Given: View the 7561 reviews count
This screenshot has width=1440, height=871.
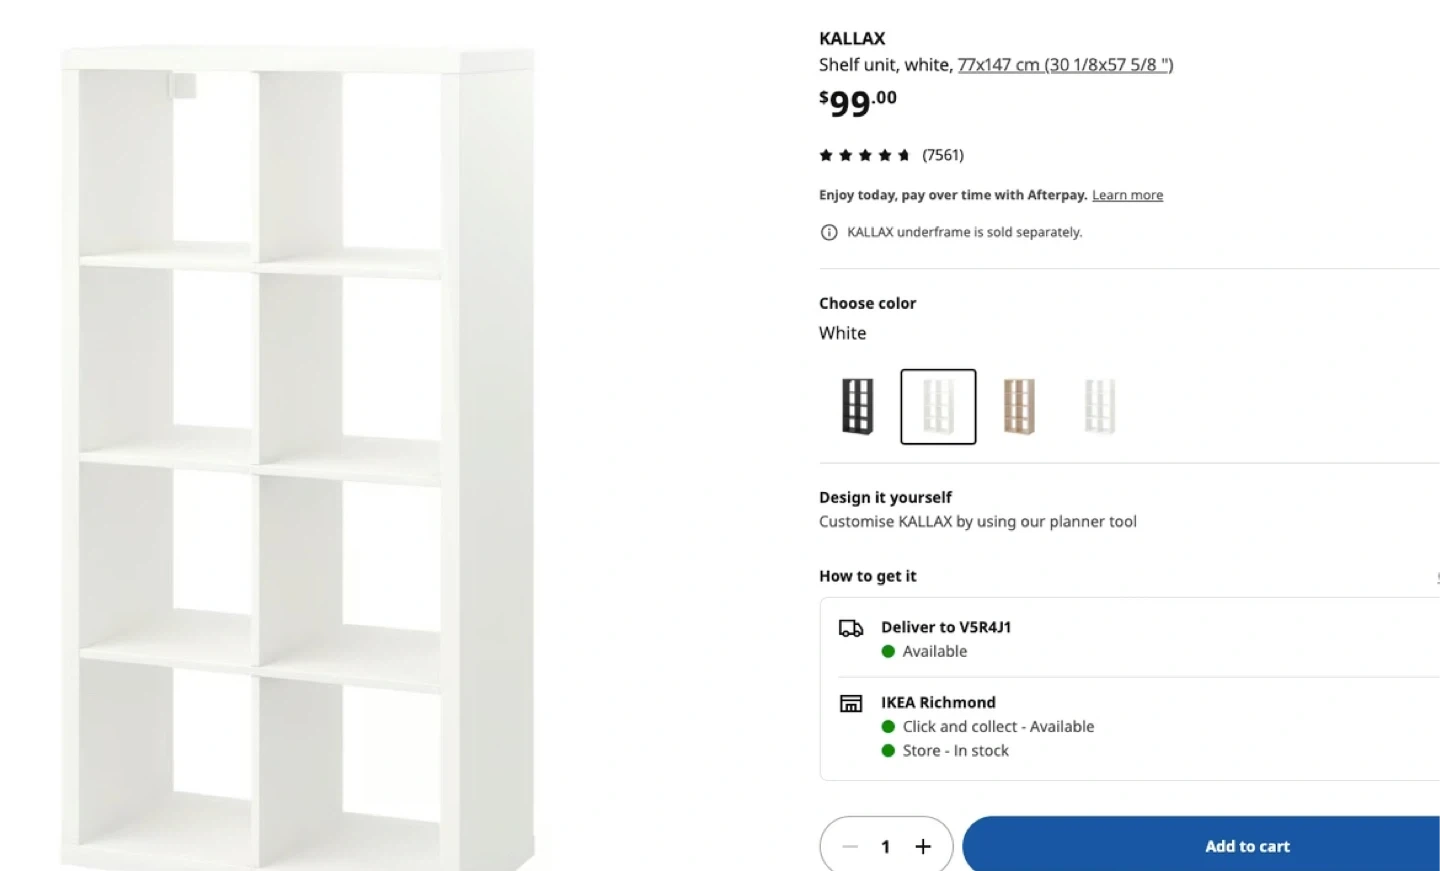Looking at the screenshot, I should point(943,155).
